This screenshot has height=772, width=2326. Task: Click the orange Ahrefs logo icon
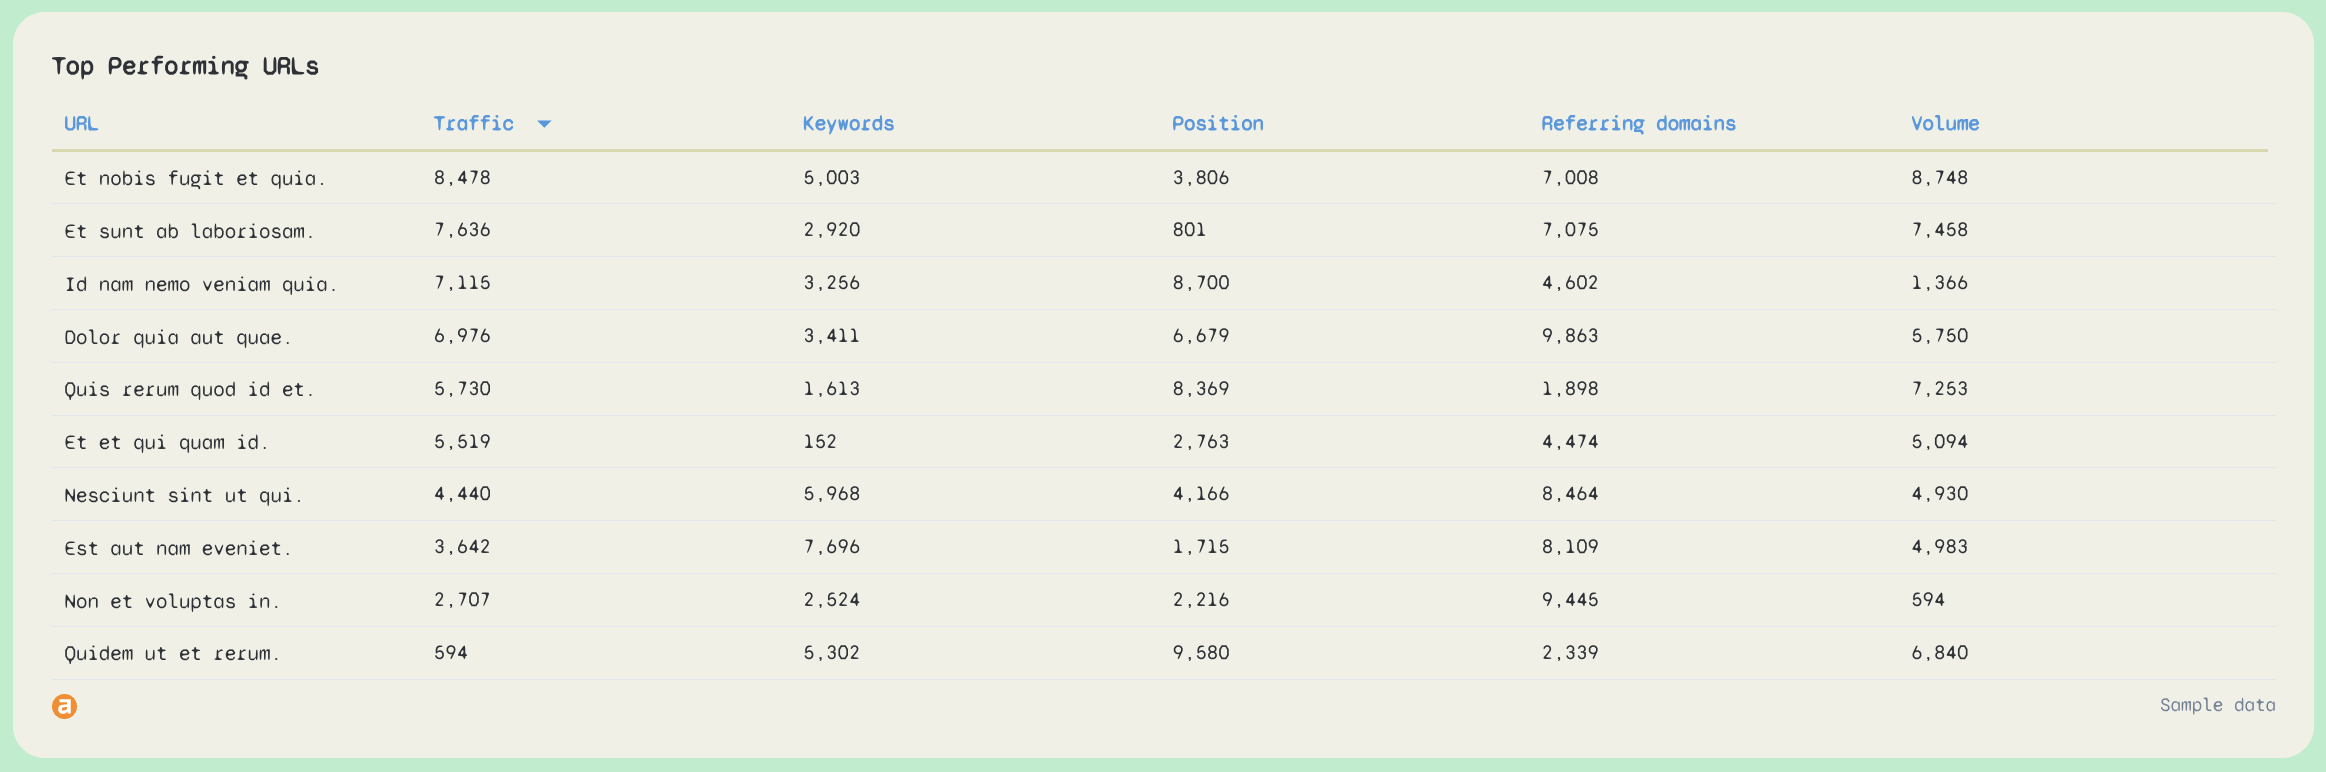[x=64, y=706]
